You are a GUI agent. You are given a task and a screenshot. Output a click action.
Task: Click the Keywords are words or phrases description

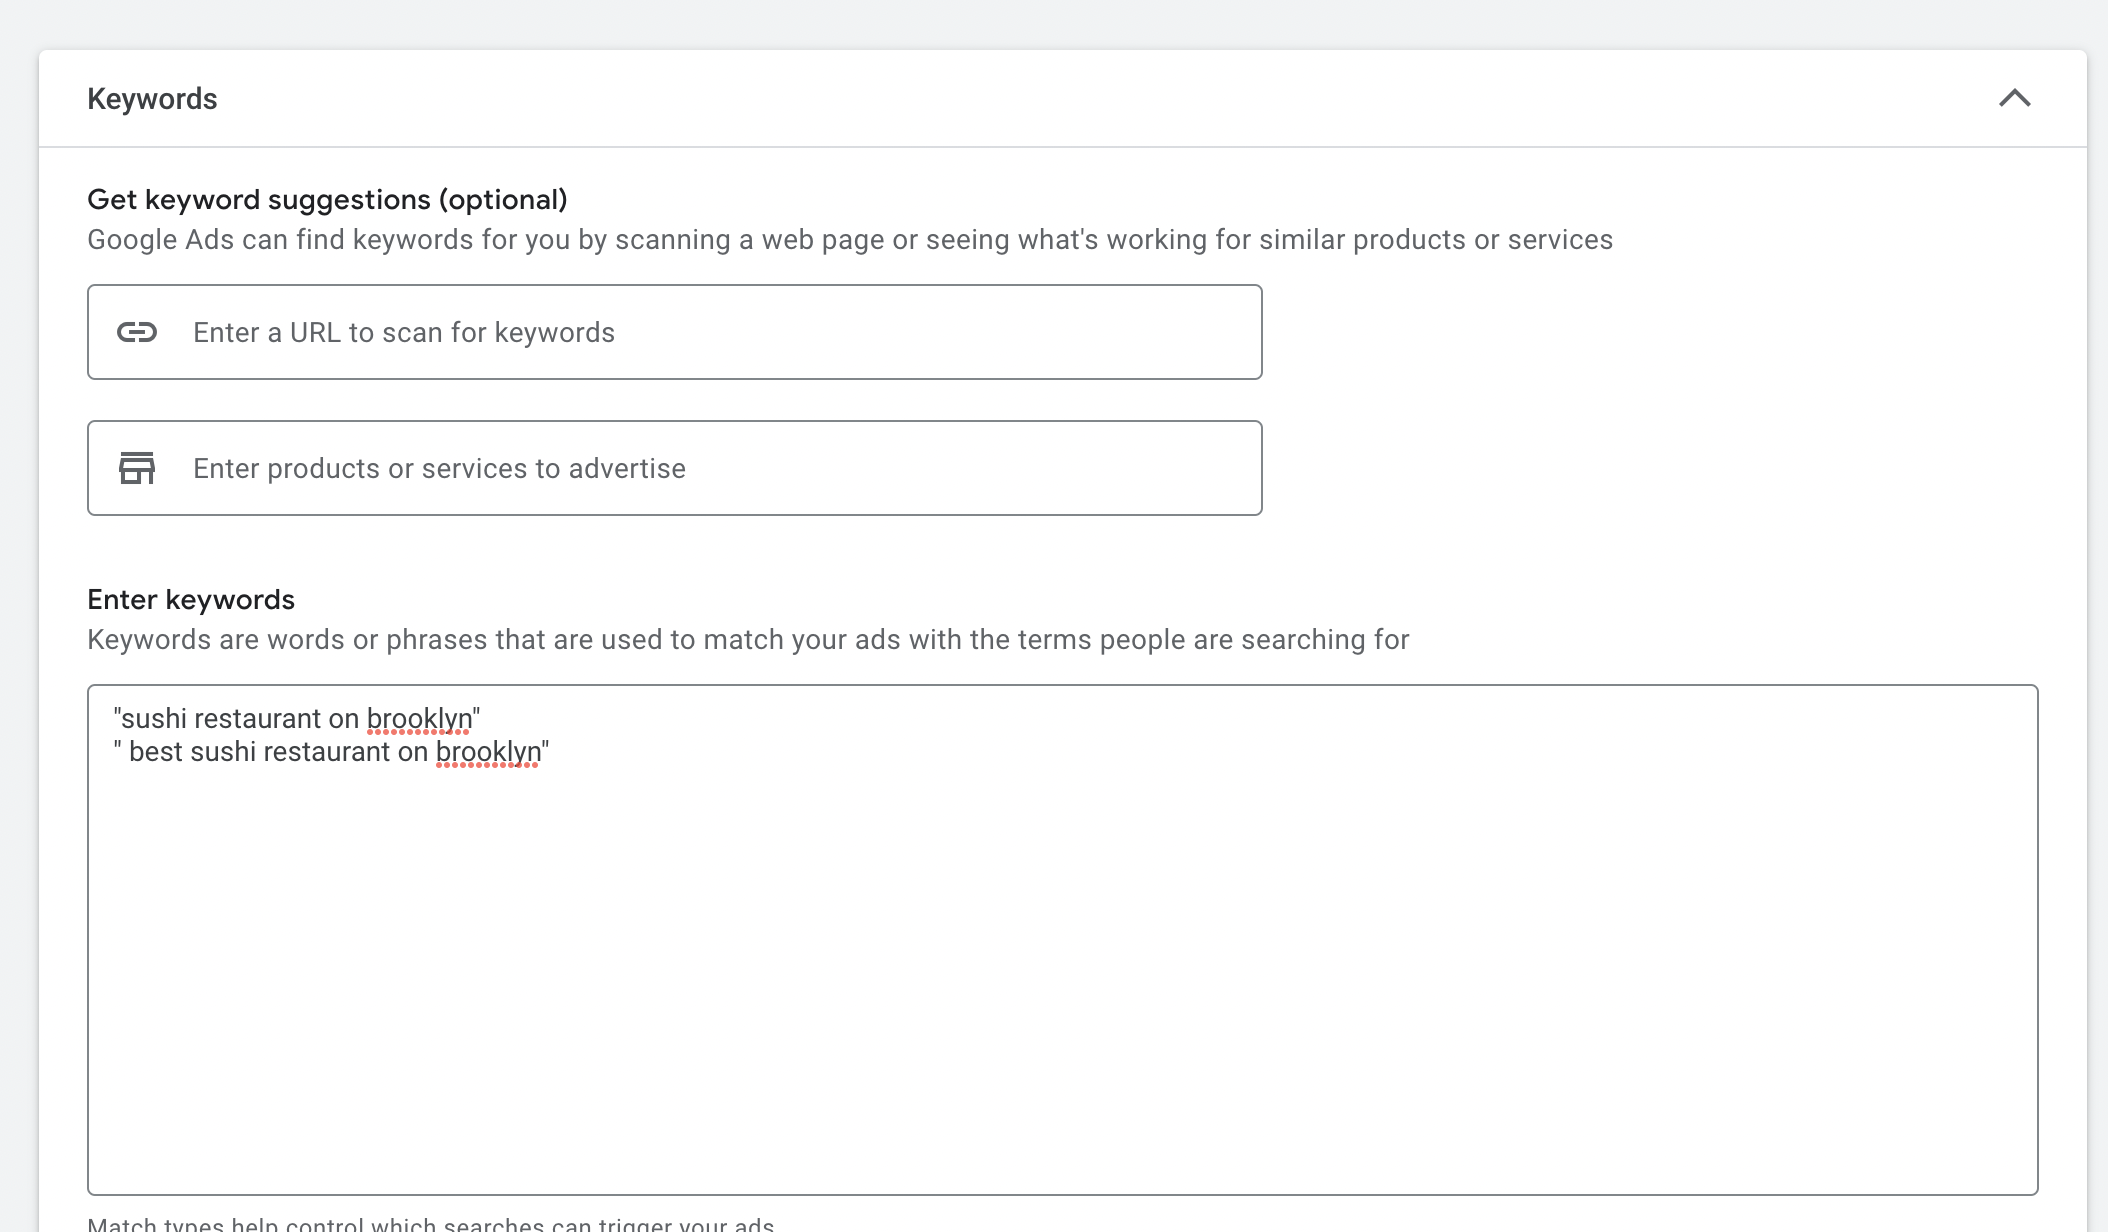pos(748,640)
